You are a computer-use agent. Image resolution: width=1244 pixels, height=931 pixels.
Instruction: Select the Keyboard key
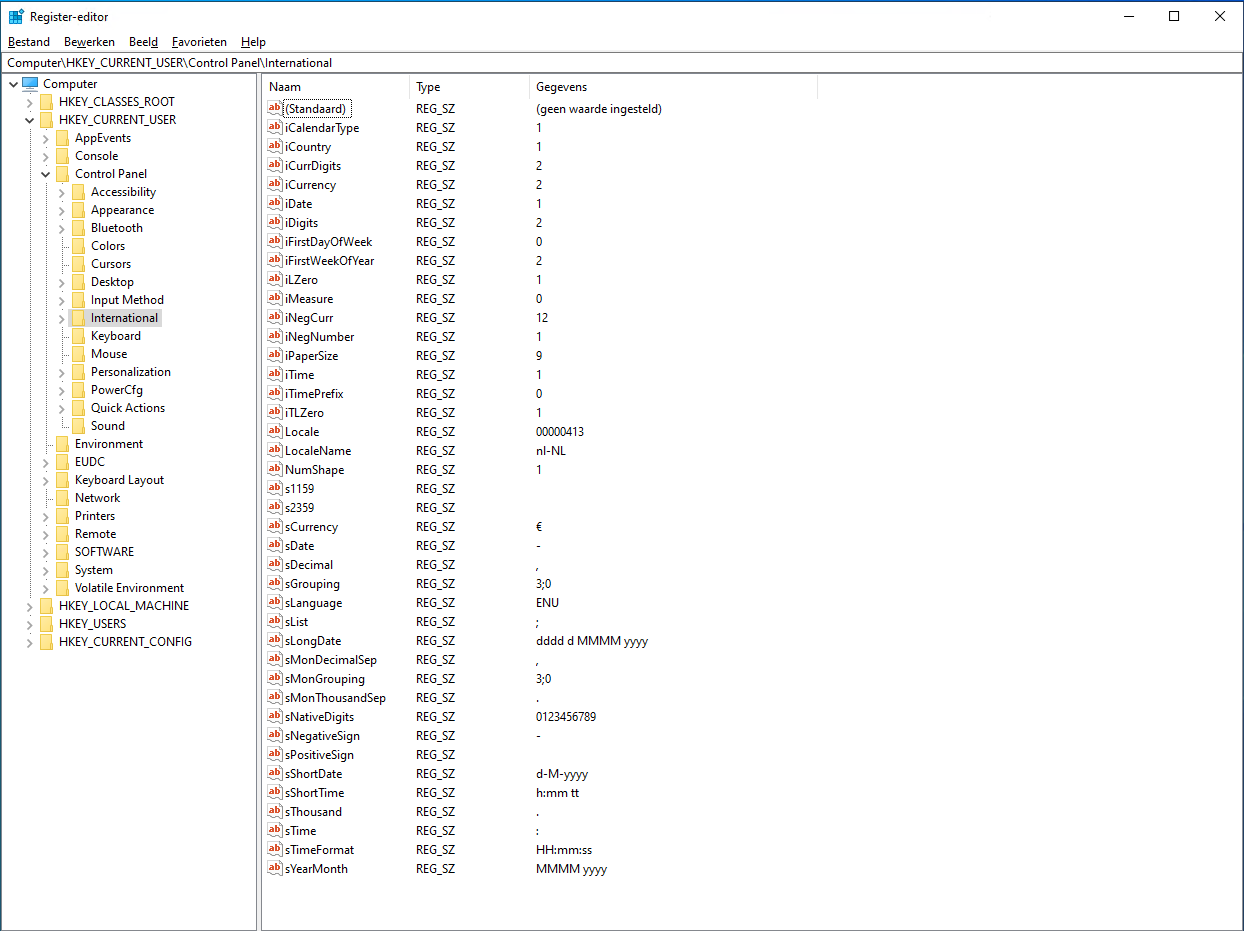(115, 336)
